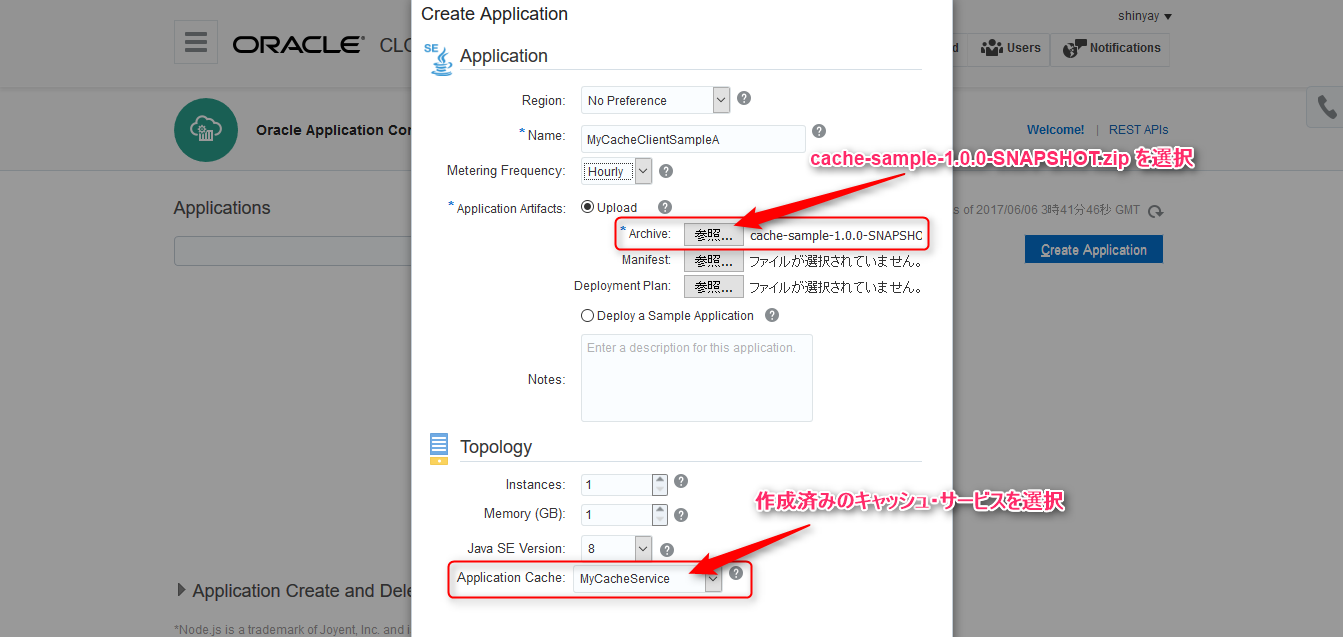Screen dimensions: 1343x637
Task: Open the Users menu item
Action: 1010,48
